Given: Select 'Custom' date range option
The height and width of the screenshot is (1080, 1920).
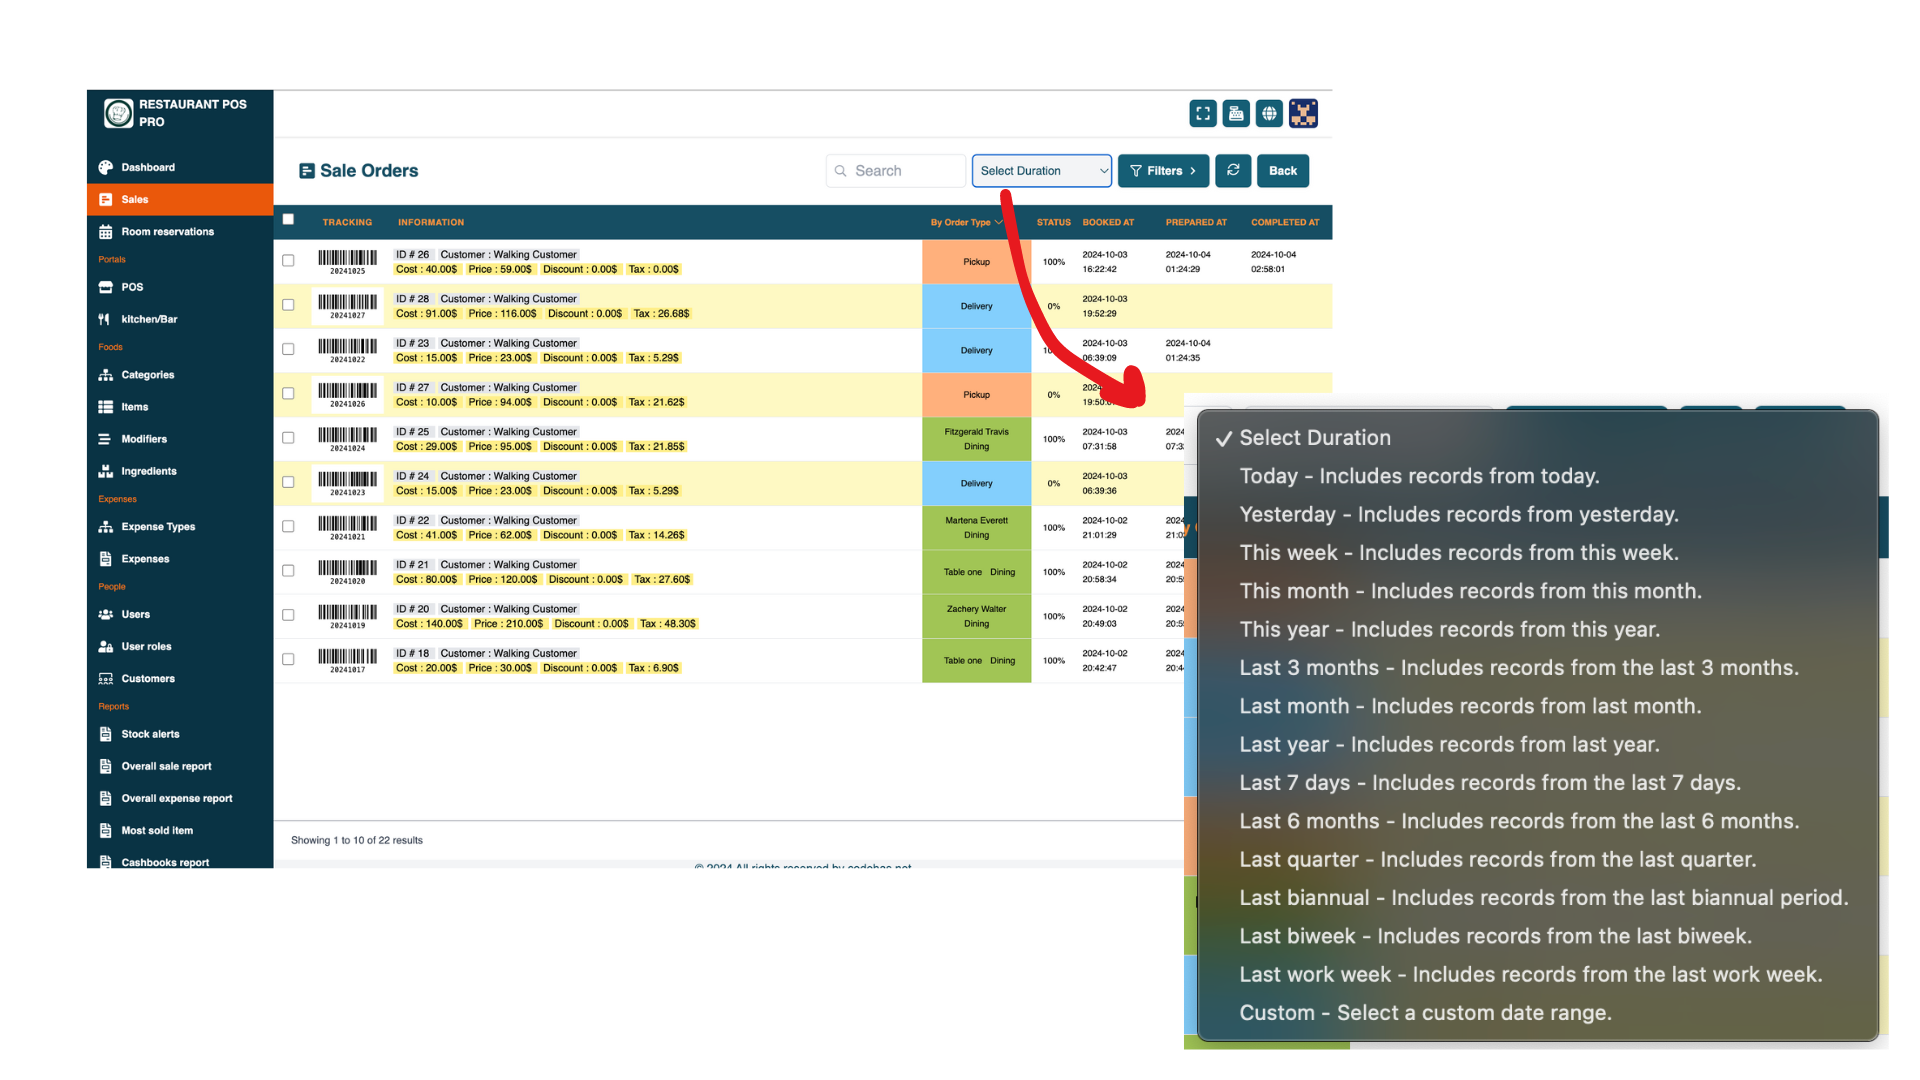Looking at the screenshot, I should (x=1424, y=1013).
